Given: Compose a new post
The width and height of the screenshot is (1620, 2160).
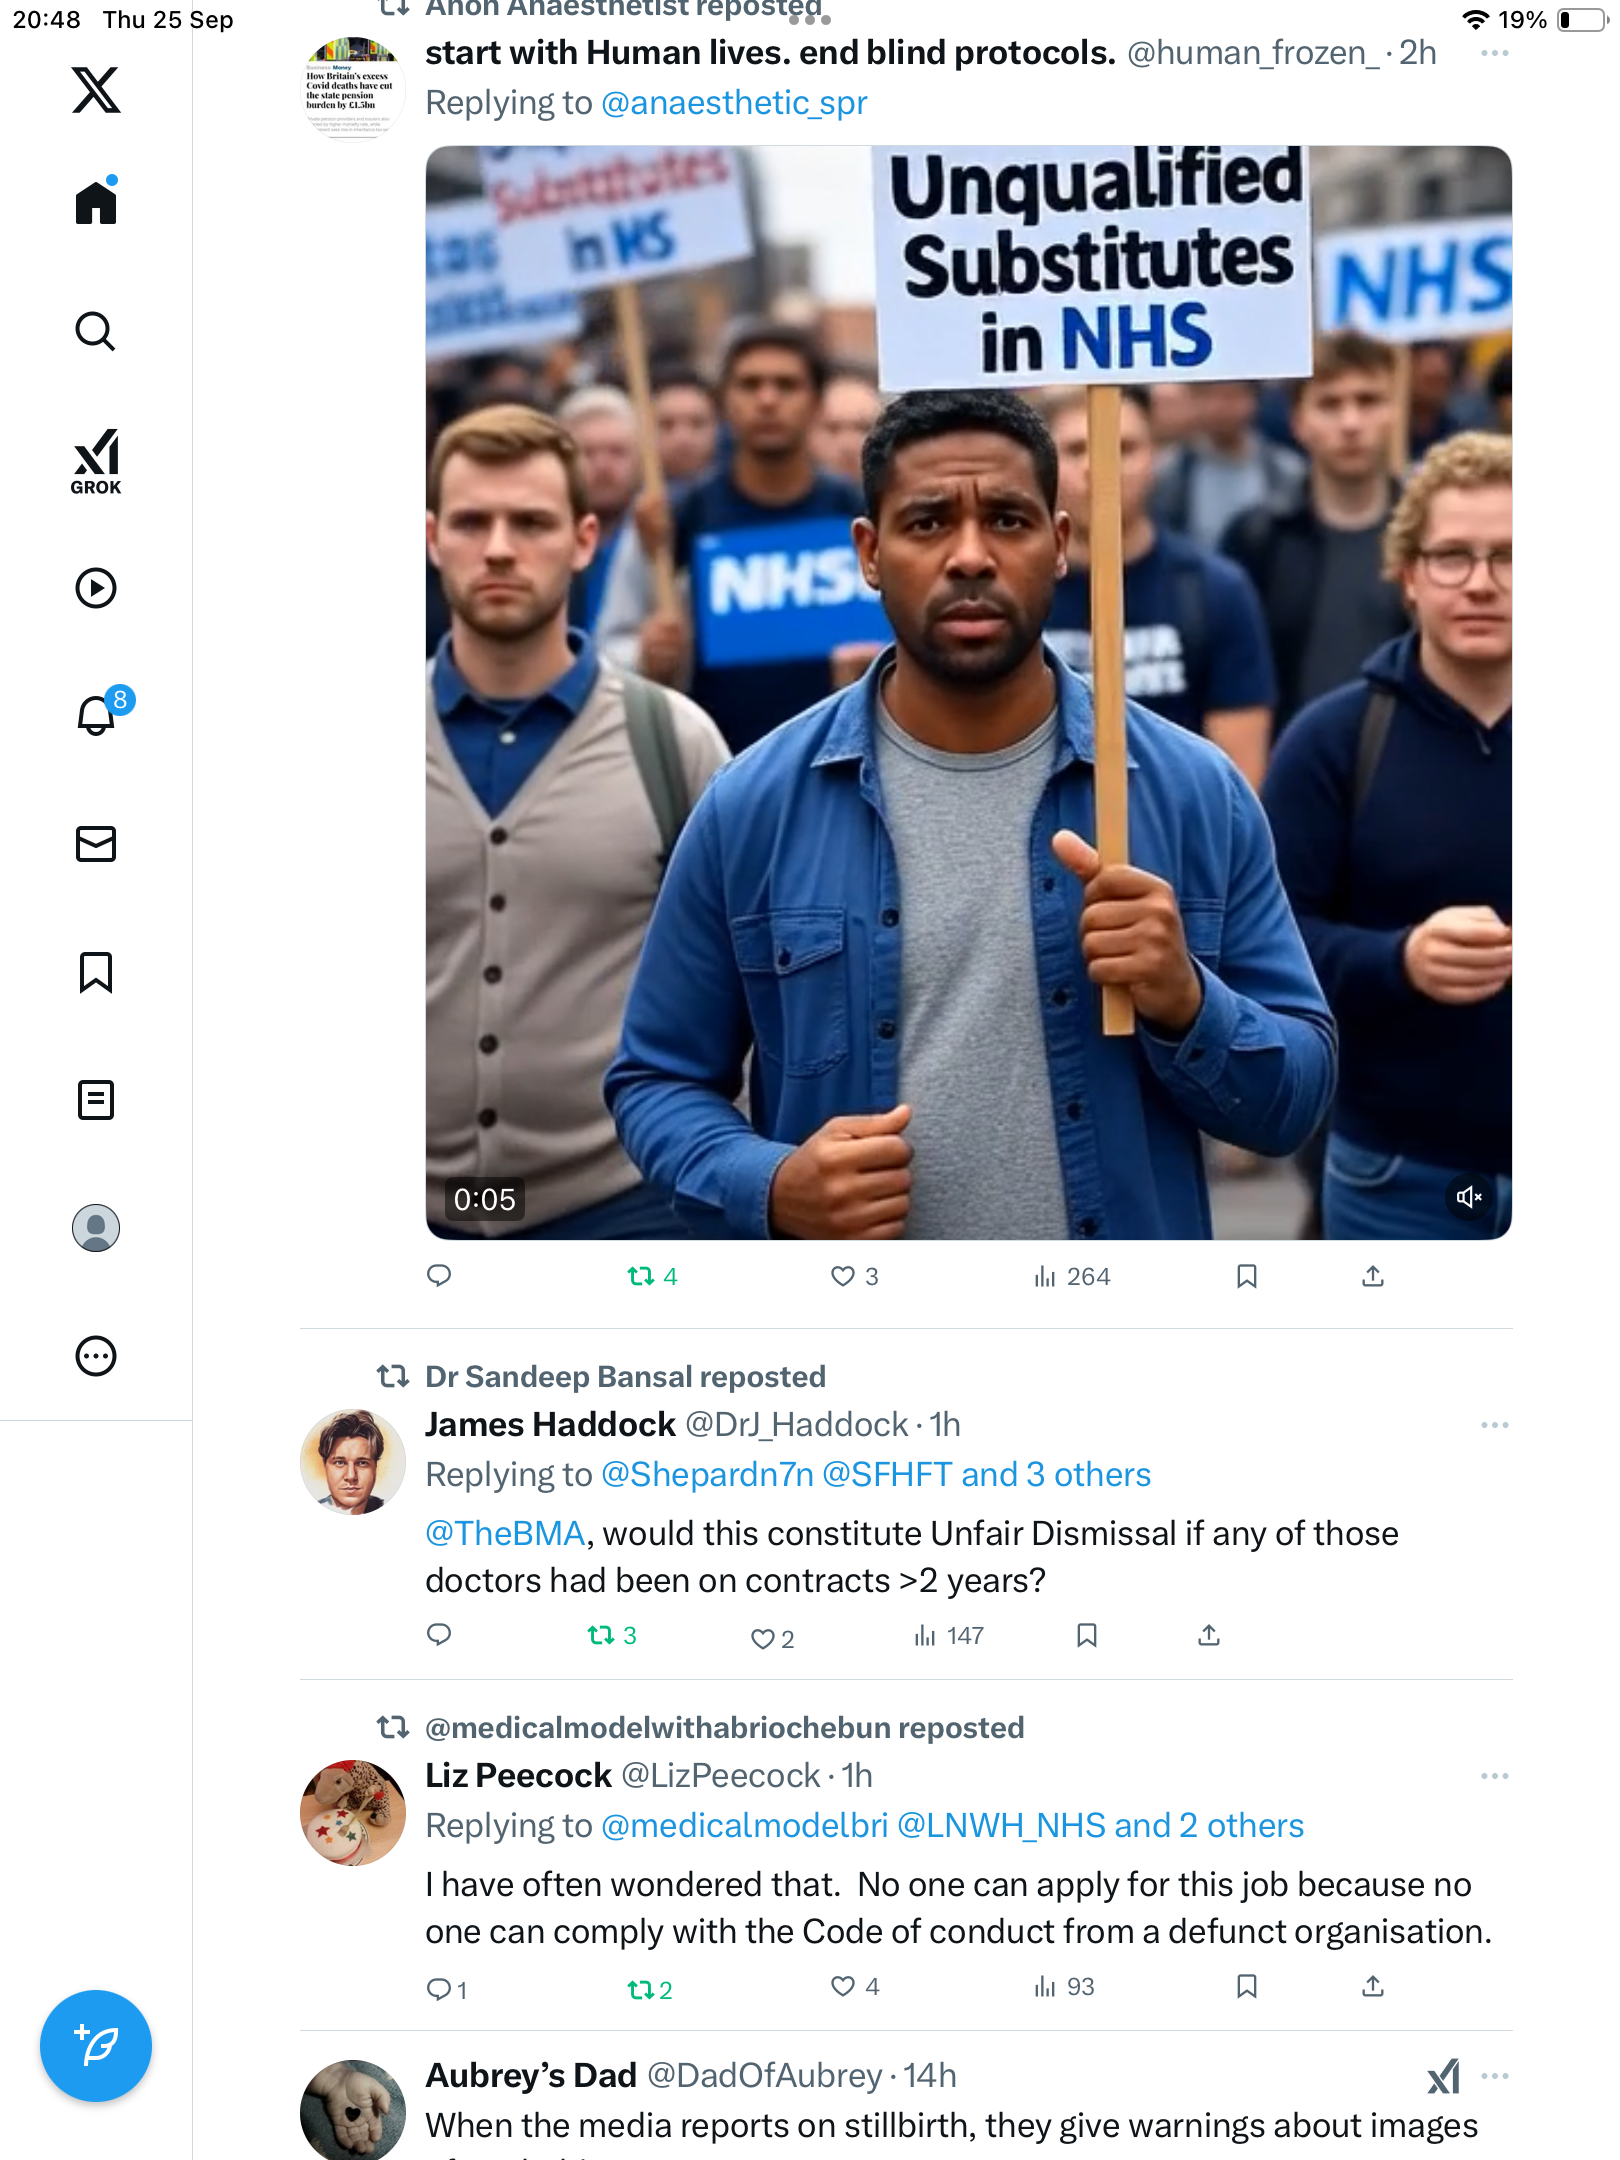Looking at the screenshot, I should (96, 2045).
